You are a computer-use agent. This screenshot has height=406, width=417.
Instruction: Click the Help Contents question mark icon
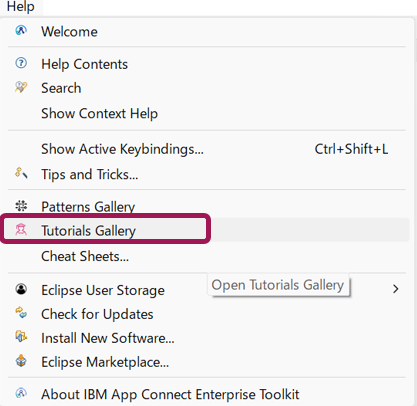coord(21,63)
